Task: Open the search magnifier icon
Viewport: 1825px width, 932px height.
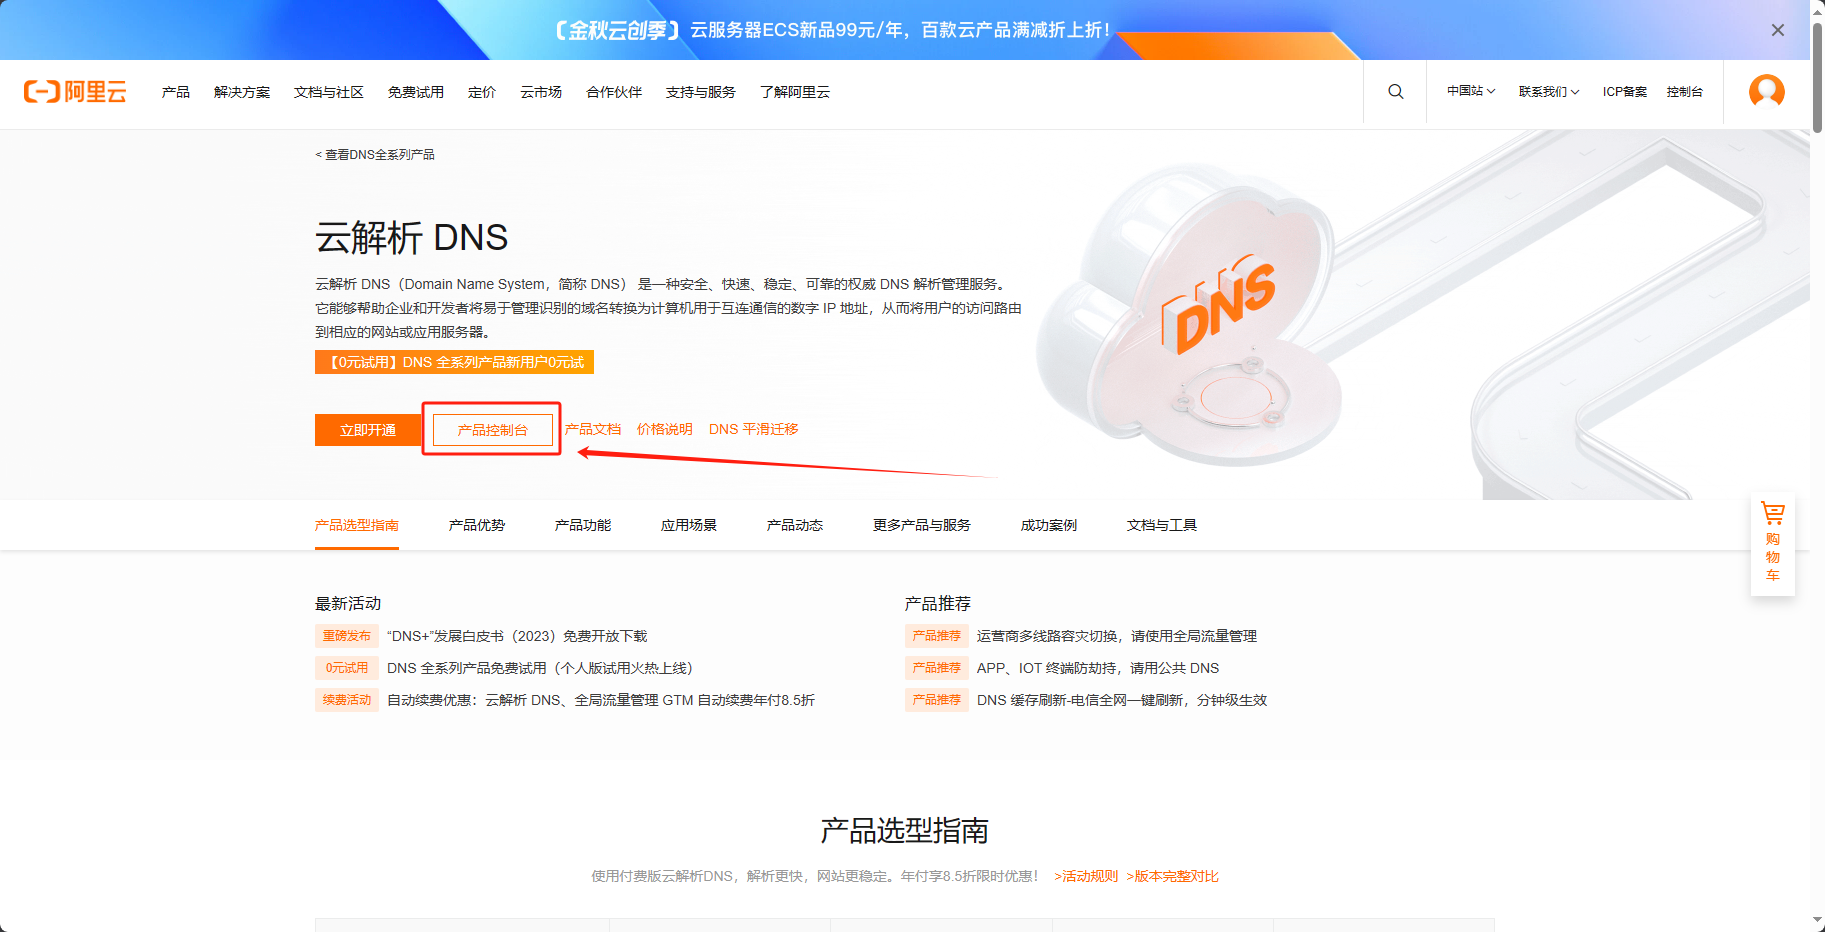Action: (1396, 92)
